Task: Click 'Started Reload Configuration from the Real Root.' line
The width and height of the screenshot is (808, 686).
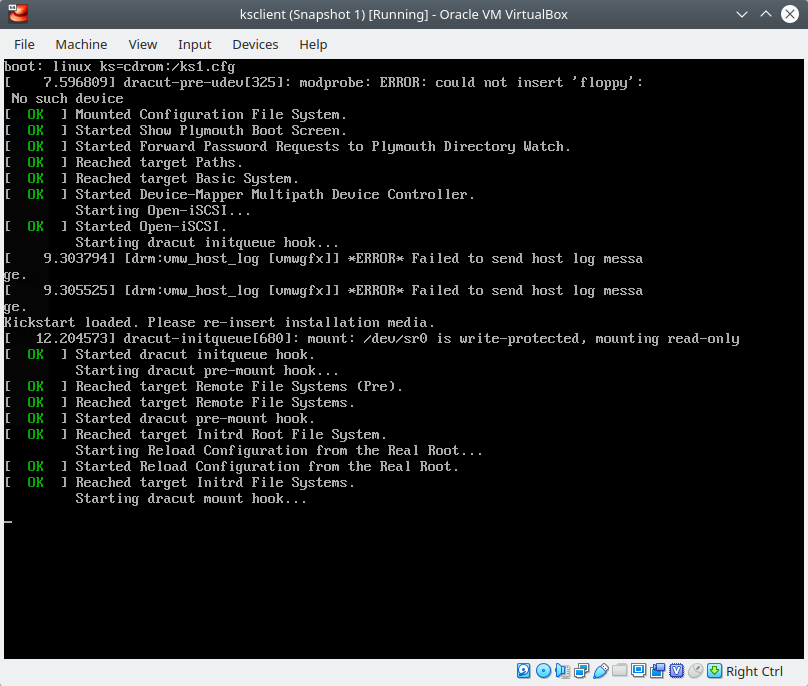Action: pyautogui.click(x=231, y=466)
